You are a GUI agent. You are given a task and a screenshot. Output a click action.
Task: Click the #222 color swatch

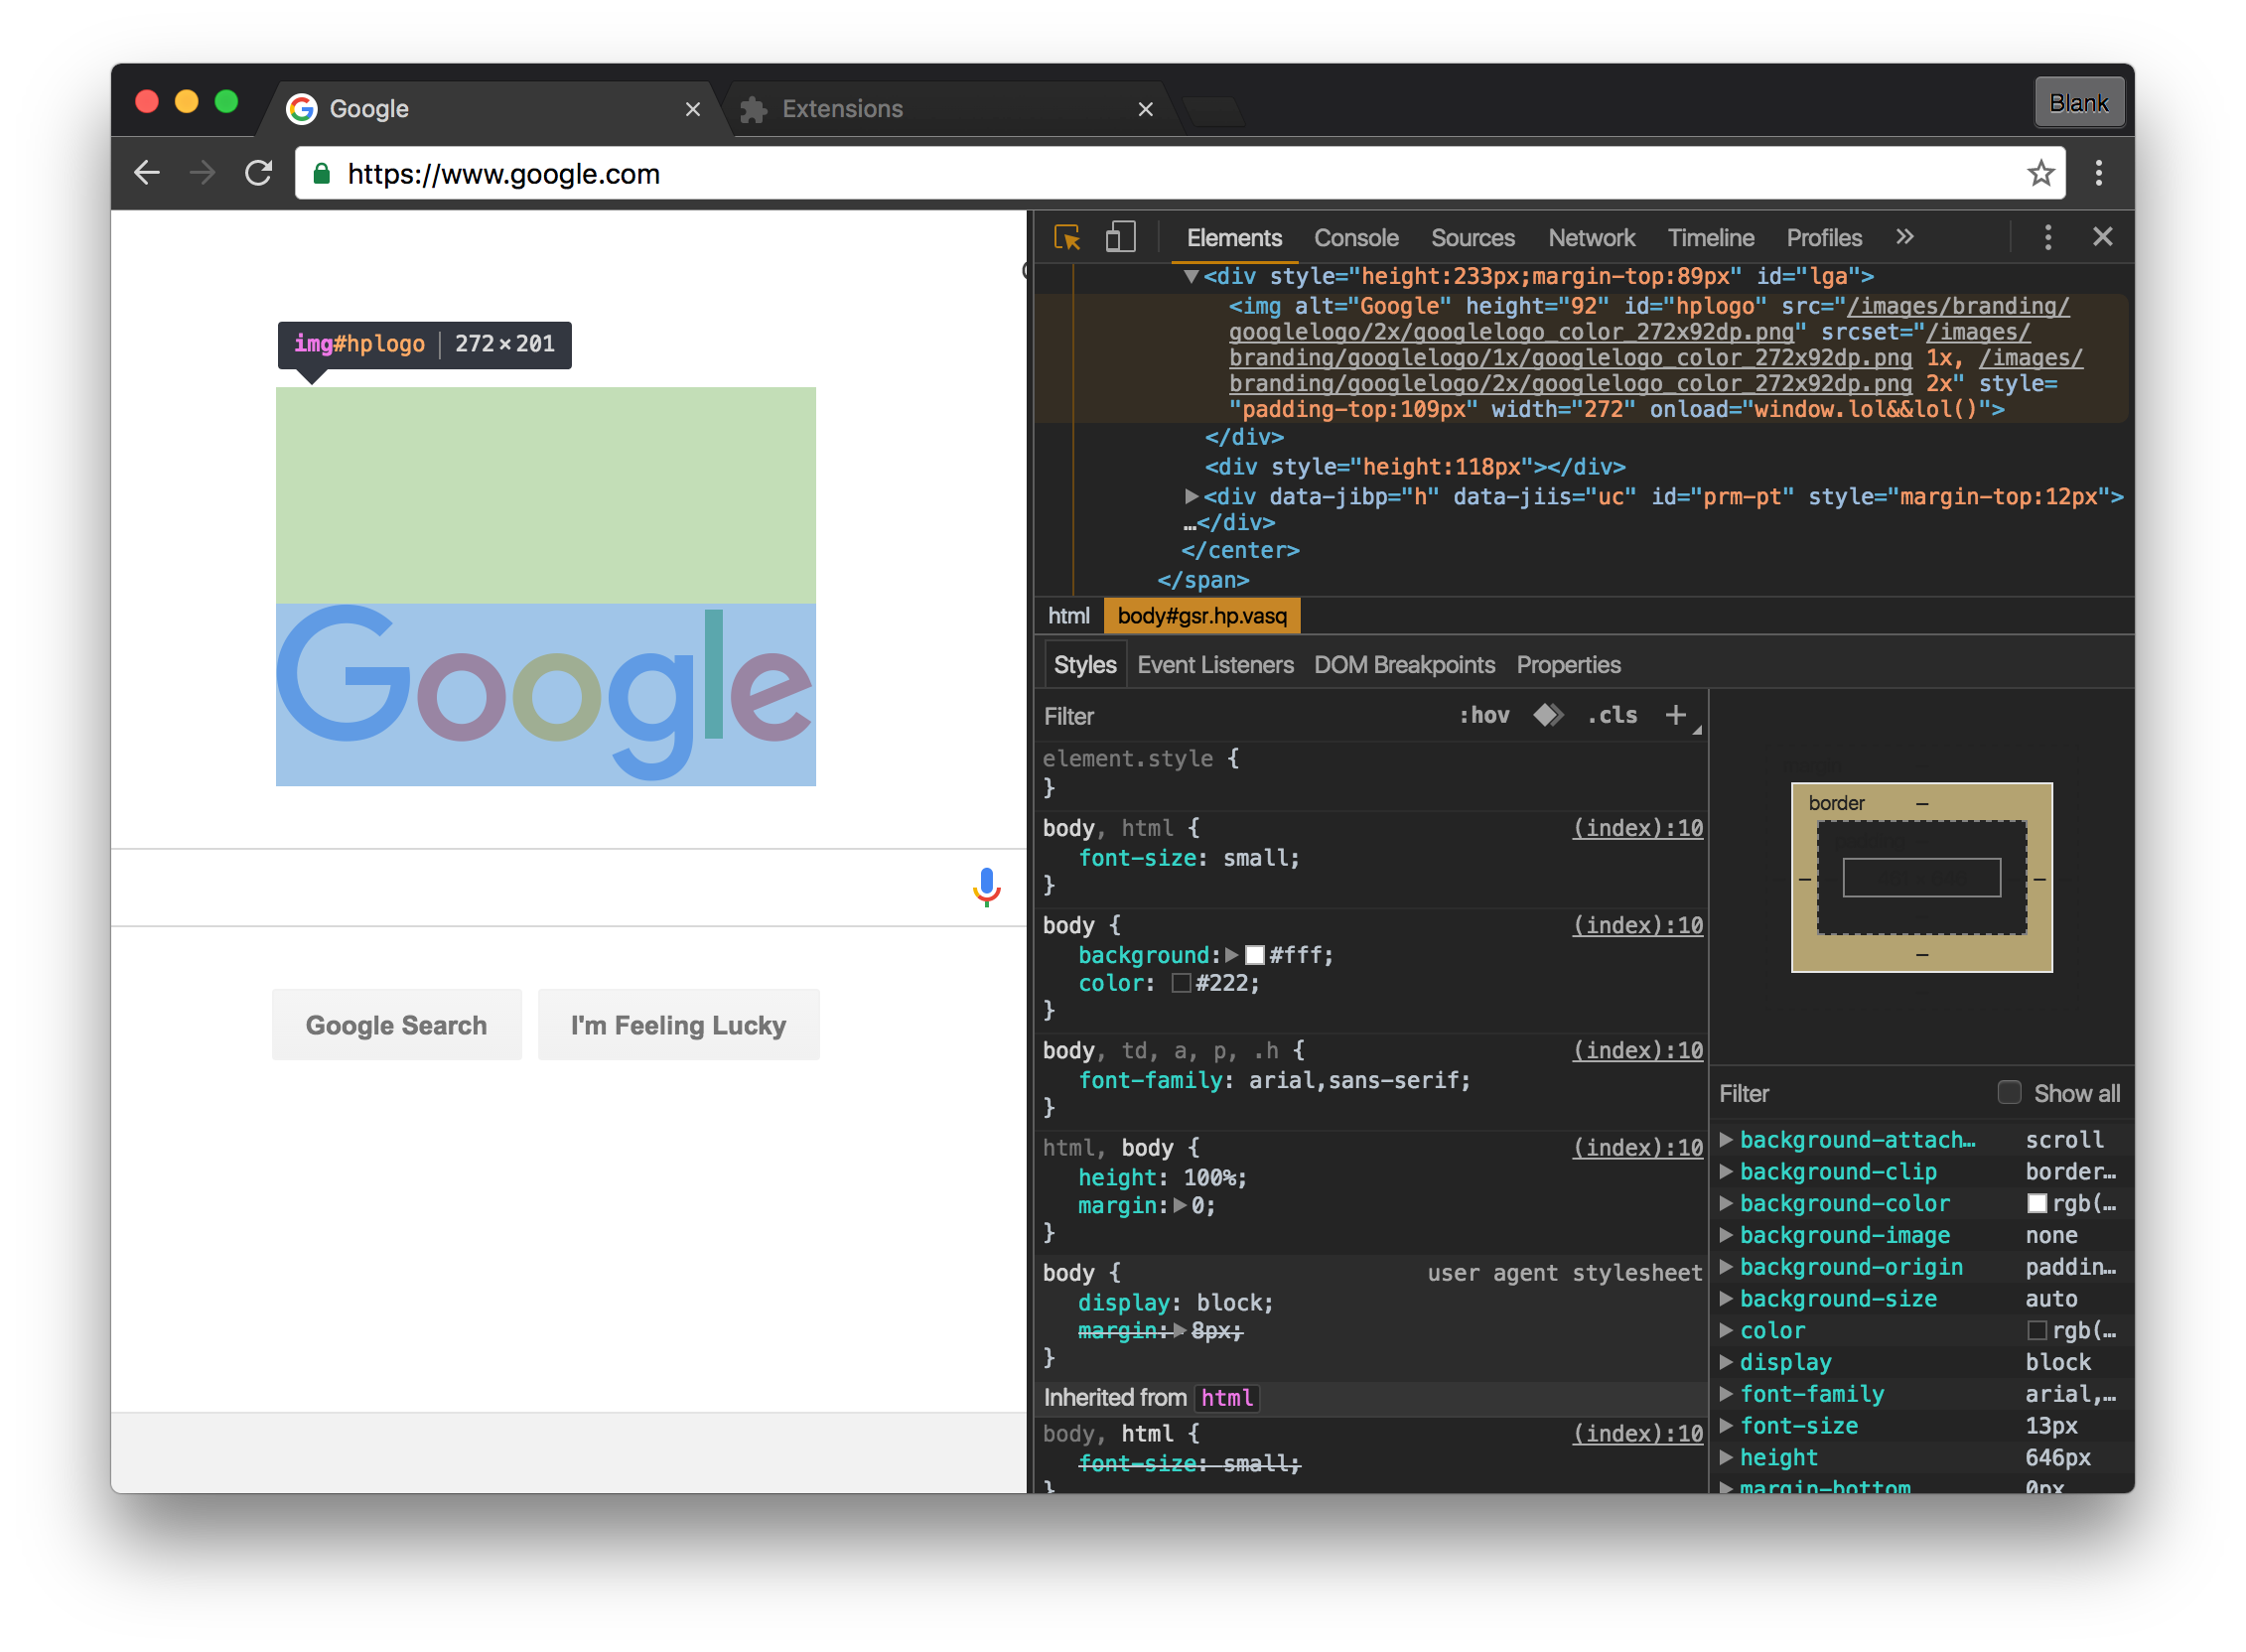(x=1181, y=983)
